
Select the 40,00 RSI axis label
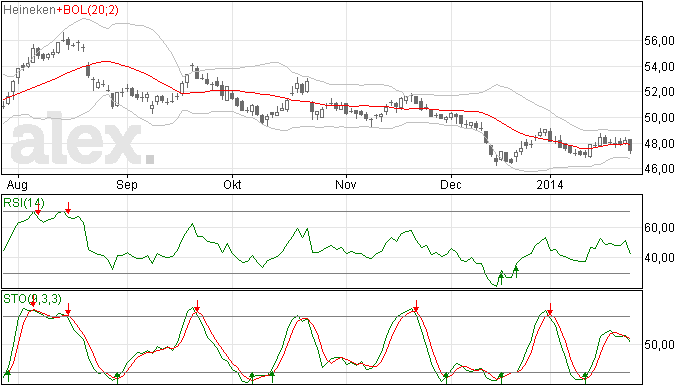659,258
